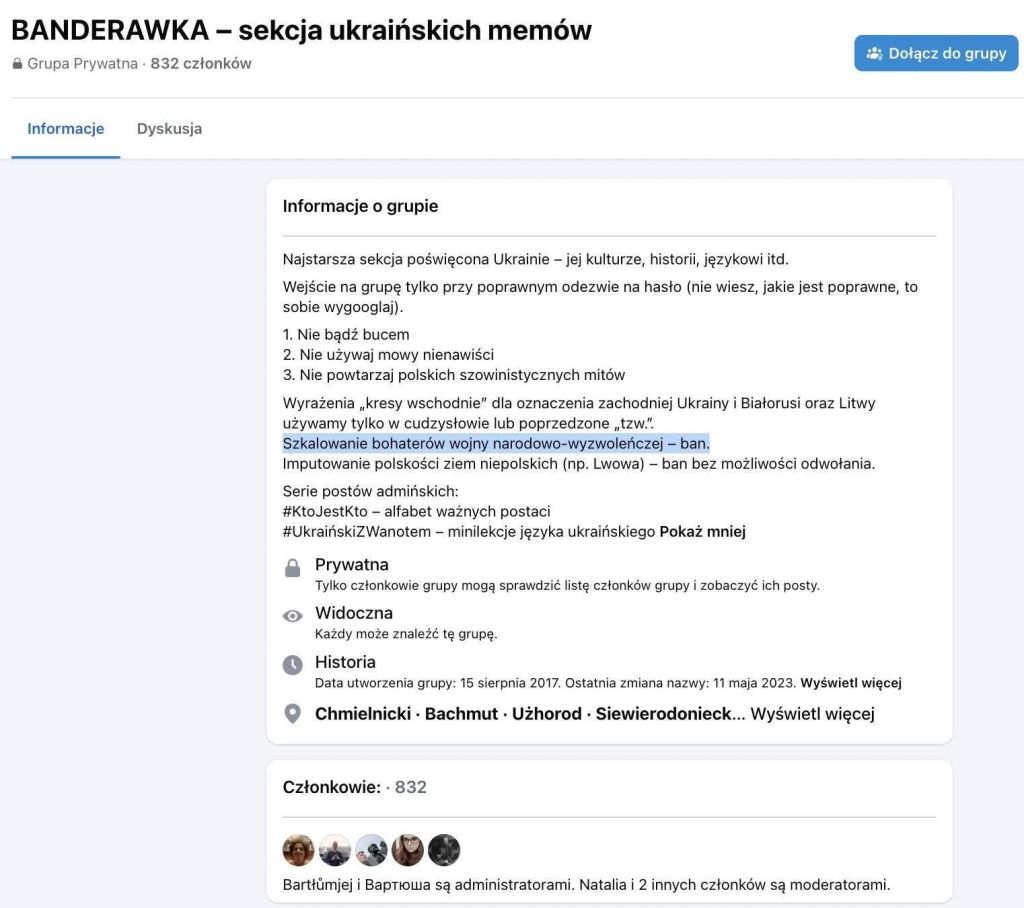Screen dimensions: 1024x908
Task: Click the eye icon next to Widoczna
Action: coord(292,616)
